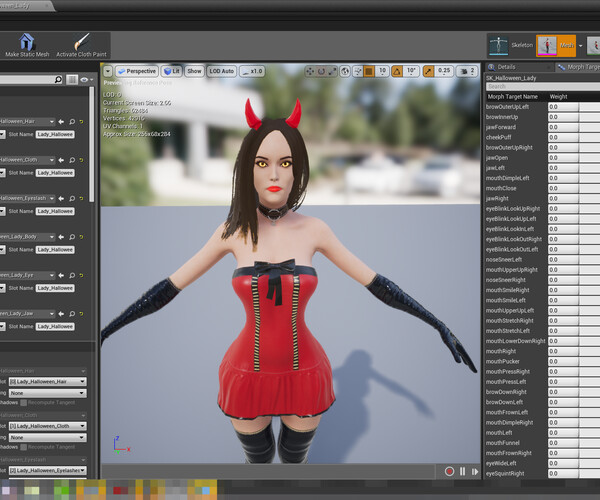The height and width of the screenshot is (500, 600).
Task: Tick Recompute Tangent under Halloween_Hair section
Action: click(x=24, y=402)
